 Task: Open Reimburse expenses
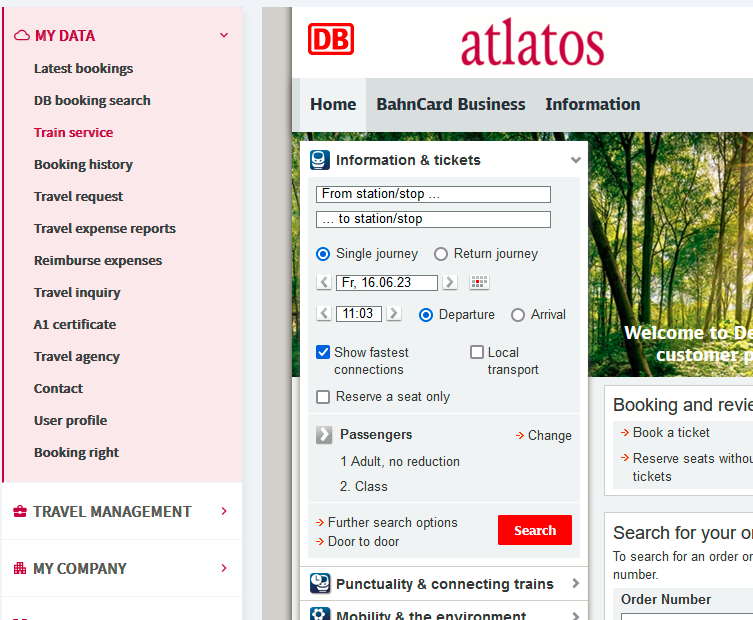point(98,261)
